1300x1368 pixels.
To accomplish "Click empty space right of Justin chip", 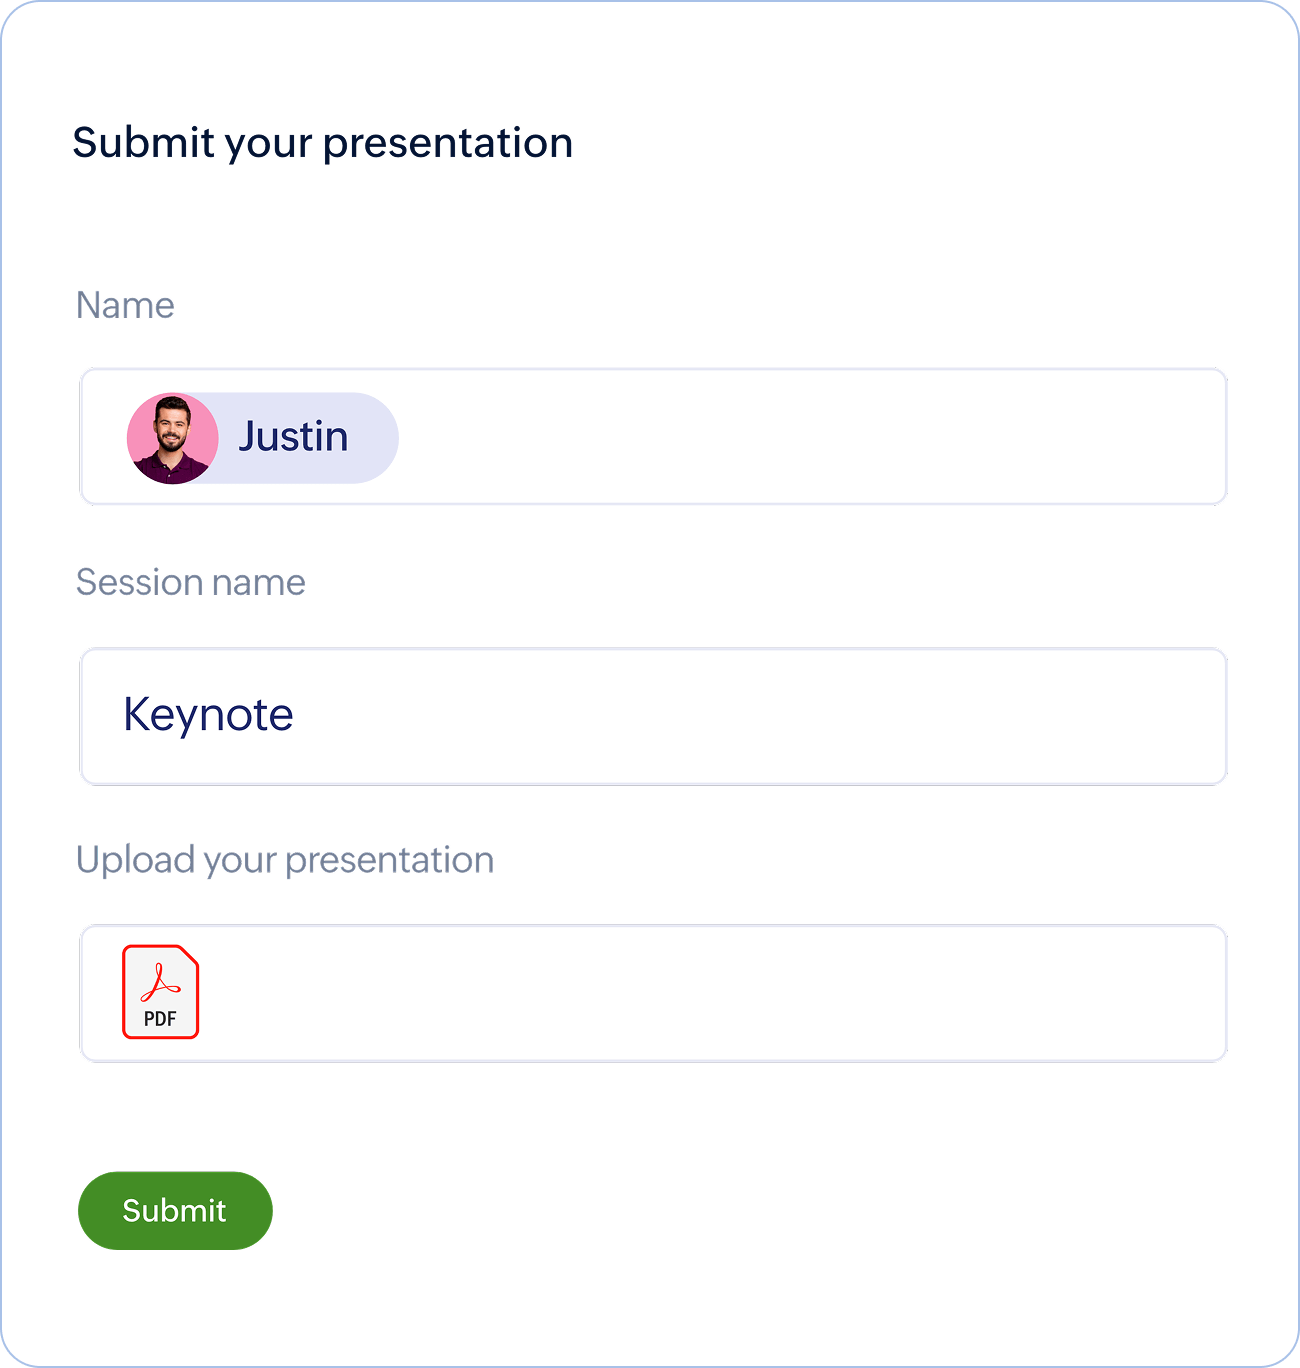I will 810,437.
